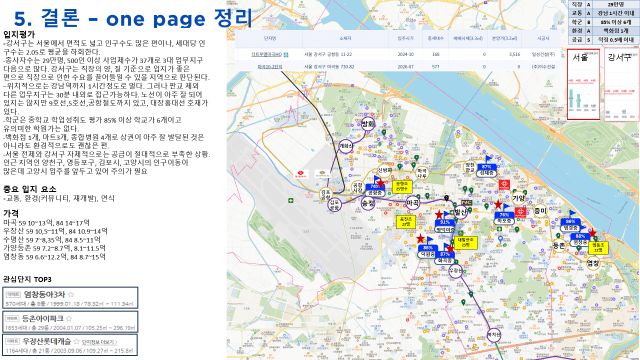The image size is (640, 360).
Task: Click the 공급 row in rating table
Action: coord(604,40)
